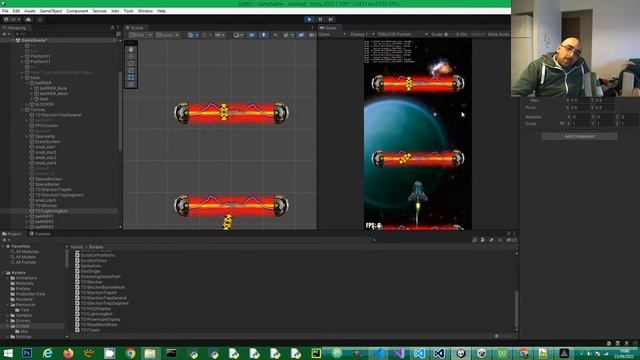This screenshot has height=360, width=640.
Task: Open the Pivot mode dropdown
Action: point(141,35)
